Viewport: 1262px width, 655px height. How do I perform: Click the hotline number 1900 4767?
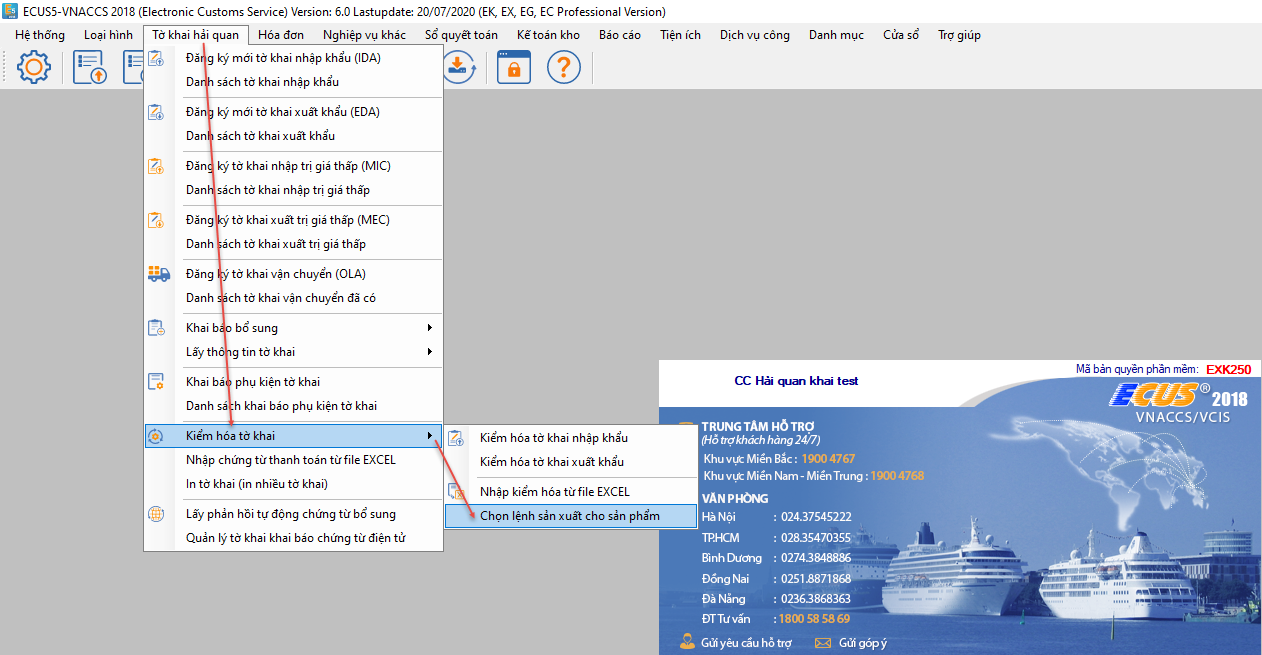(826, 459)
